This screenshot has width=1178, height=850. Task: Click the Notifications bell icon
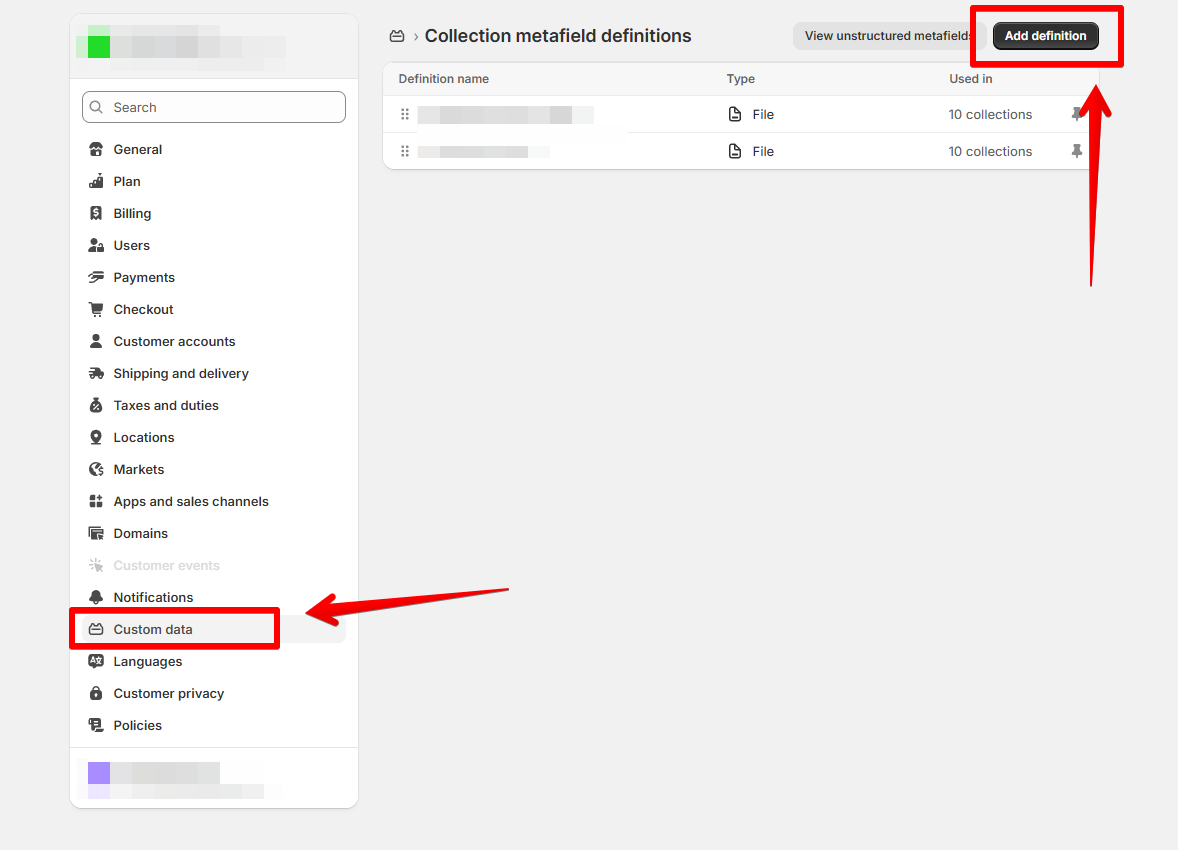pos(96,598)
